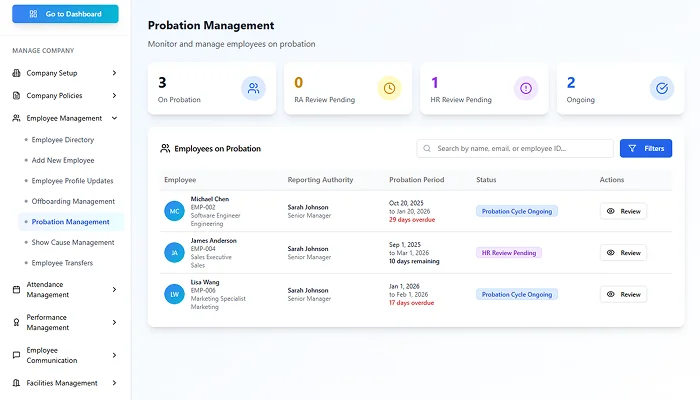Image resolution: width=700 pixels, height=400 pixels.
Task: Expand the Company Policies section
Action: point(114,96)
